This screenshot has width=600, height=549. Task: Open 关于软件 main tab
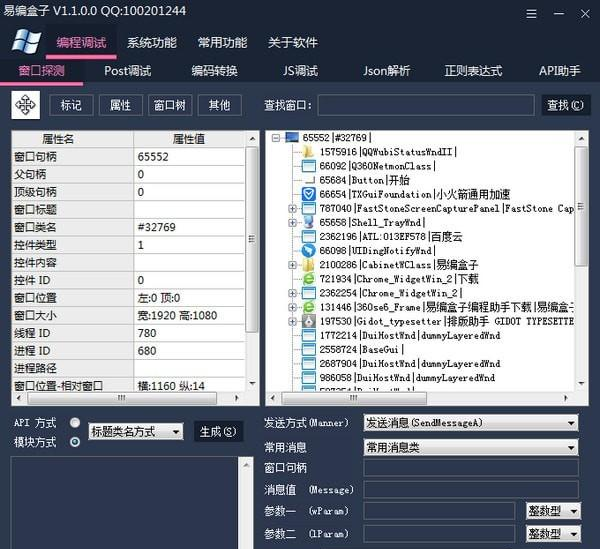coord(293,42)
